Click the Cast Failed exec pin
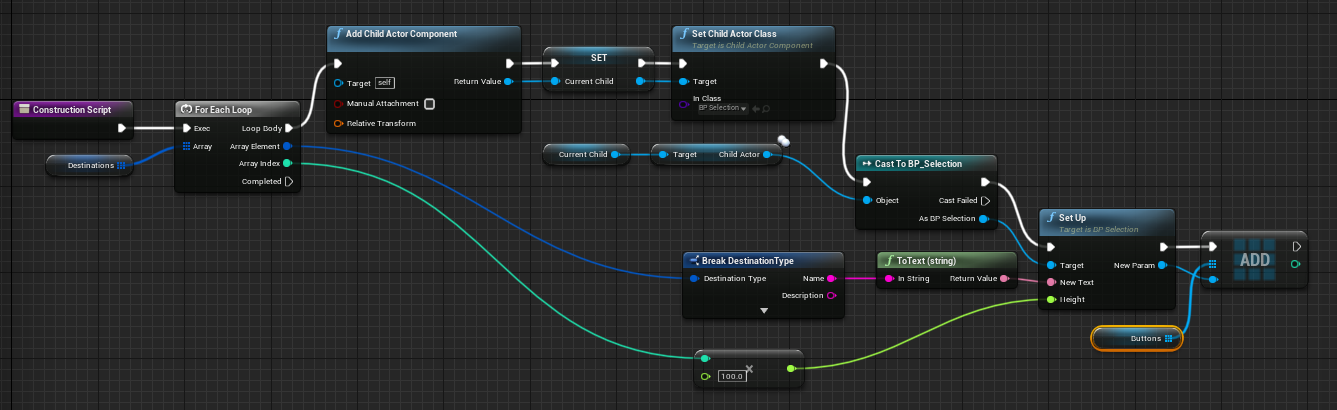This screenshot has width=1337, height=410. (985, 200)
